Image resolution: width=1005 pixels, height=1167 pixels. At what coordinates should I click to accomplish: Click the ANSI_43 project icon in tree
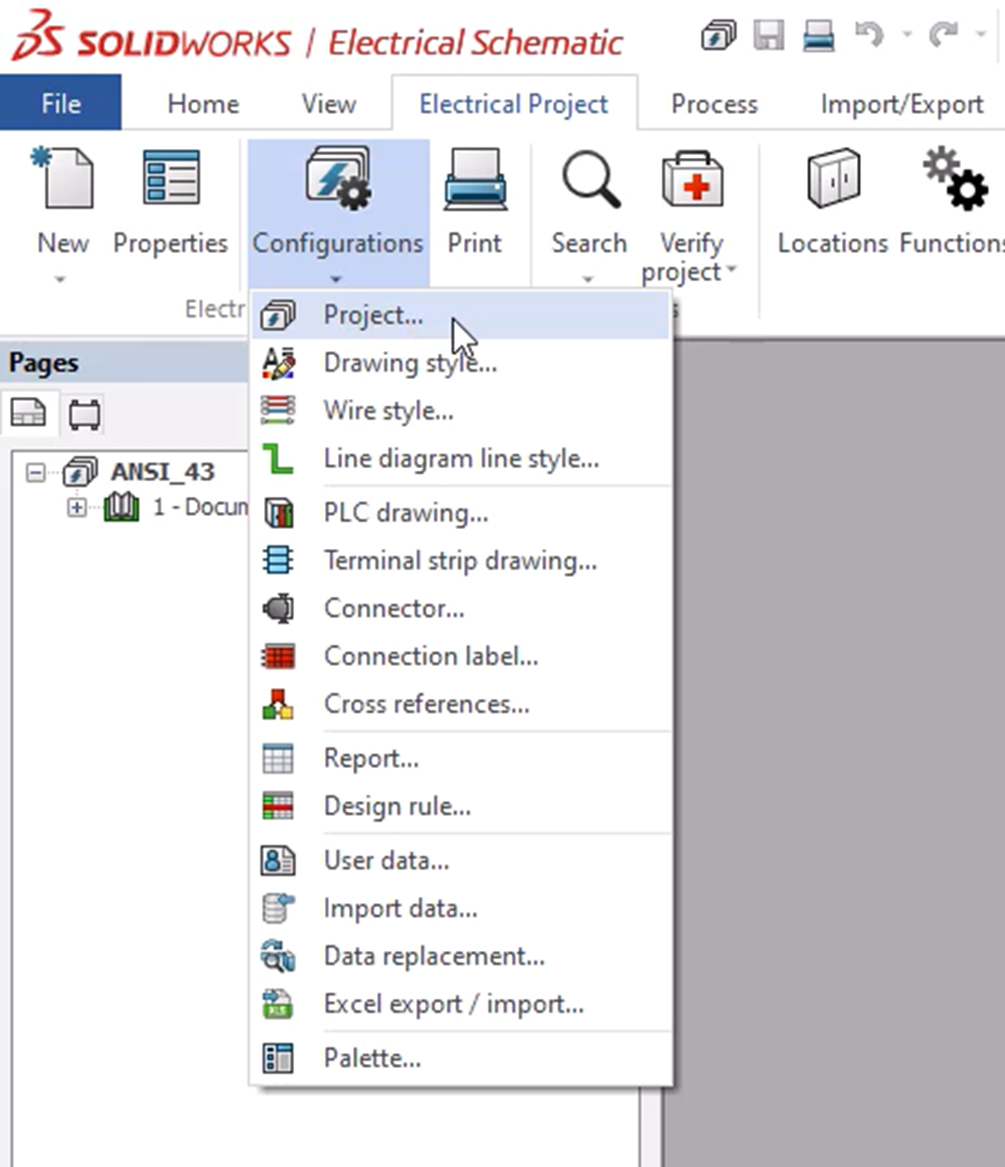click(80, 472)
